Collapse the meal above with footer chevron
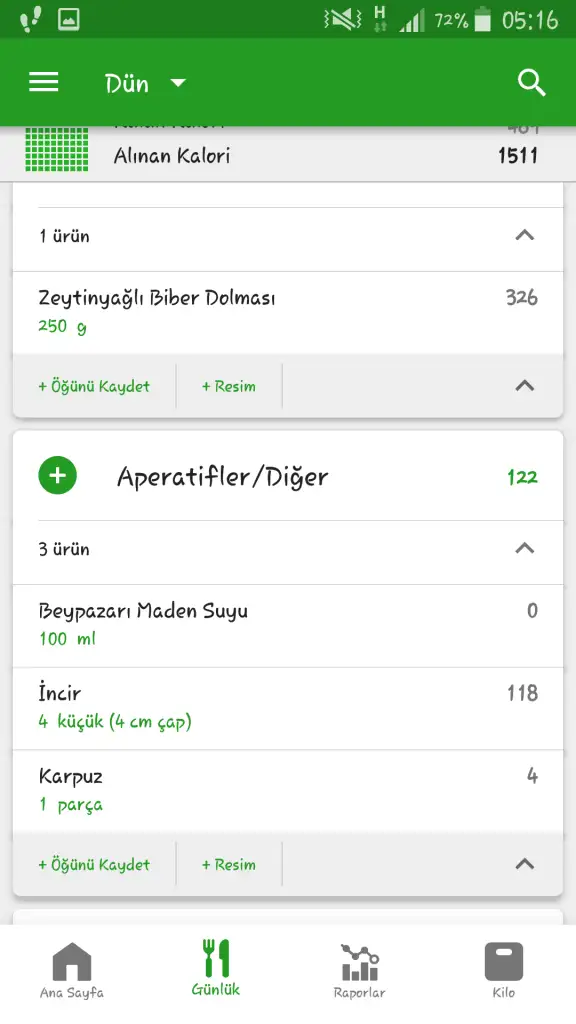This screenshot has width=576, height=1024. [525, 385]
